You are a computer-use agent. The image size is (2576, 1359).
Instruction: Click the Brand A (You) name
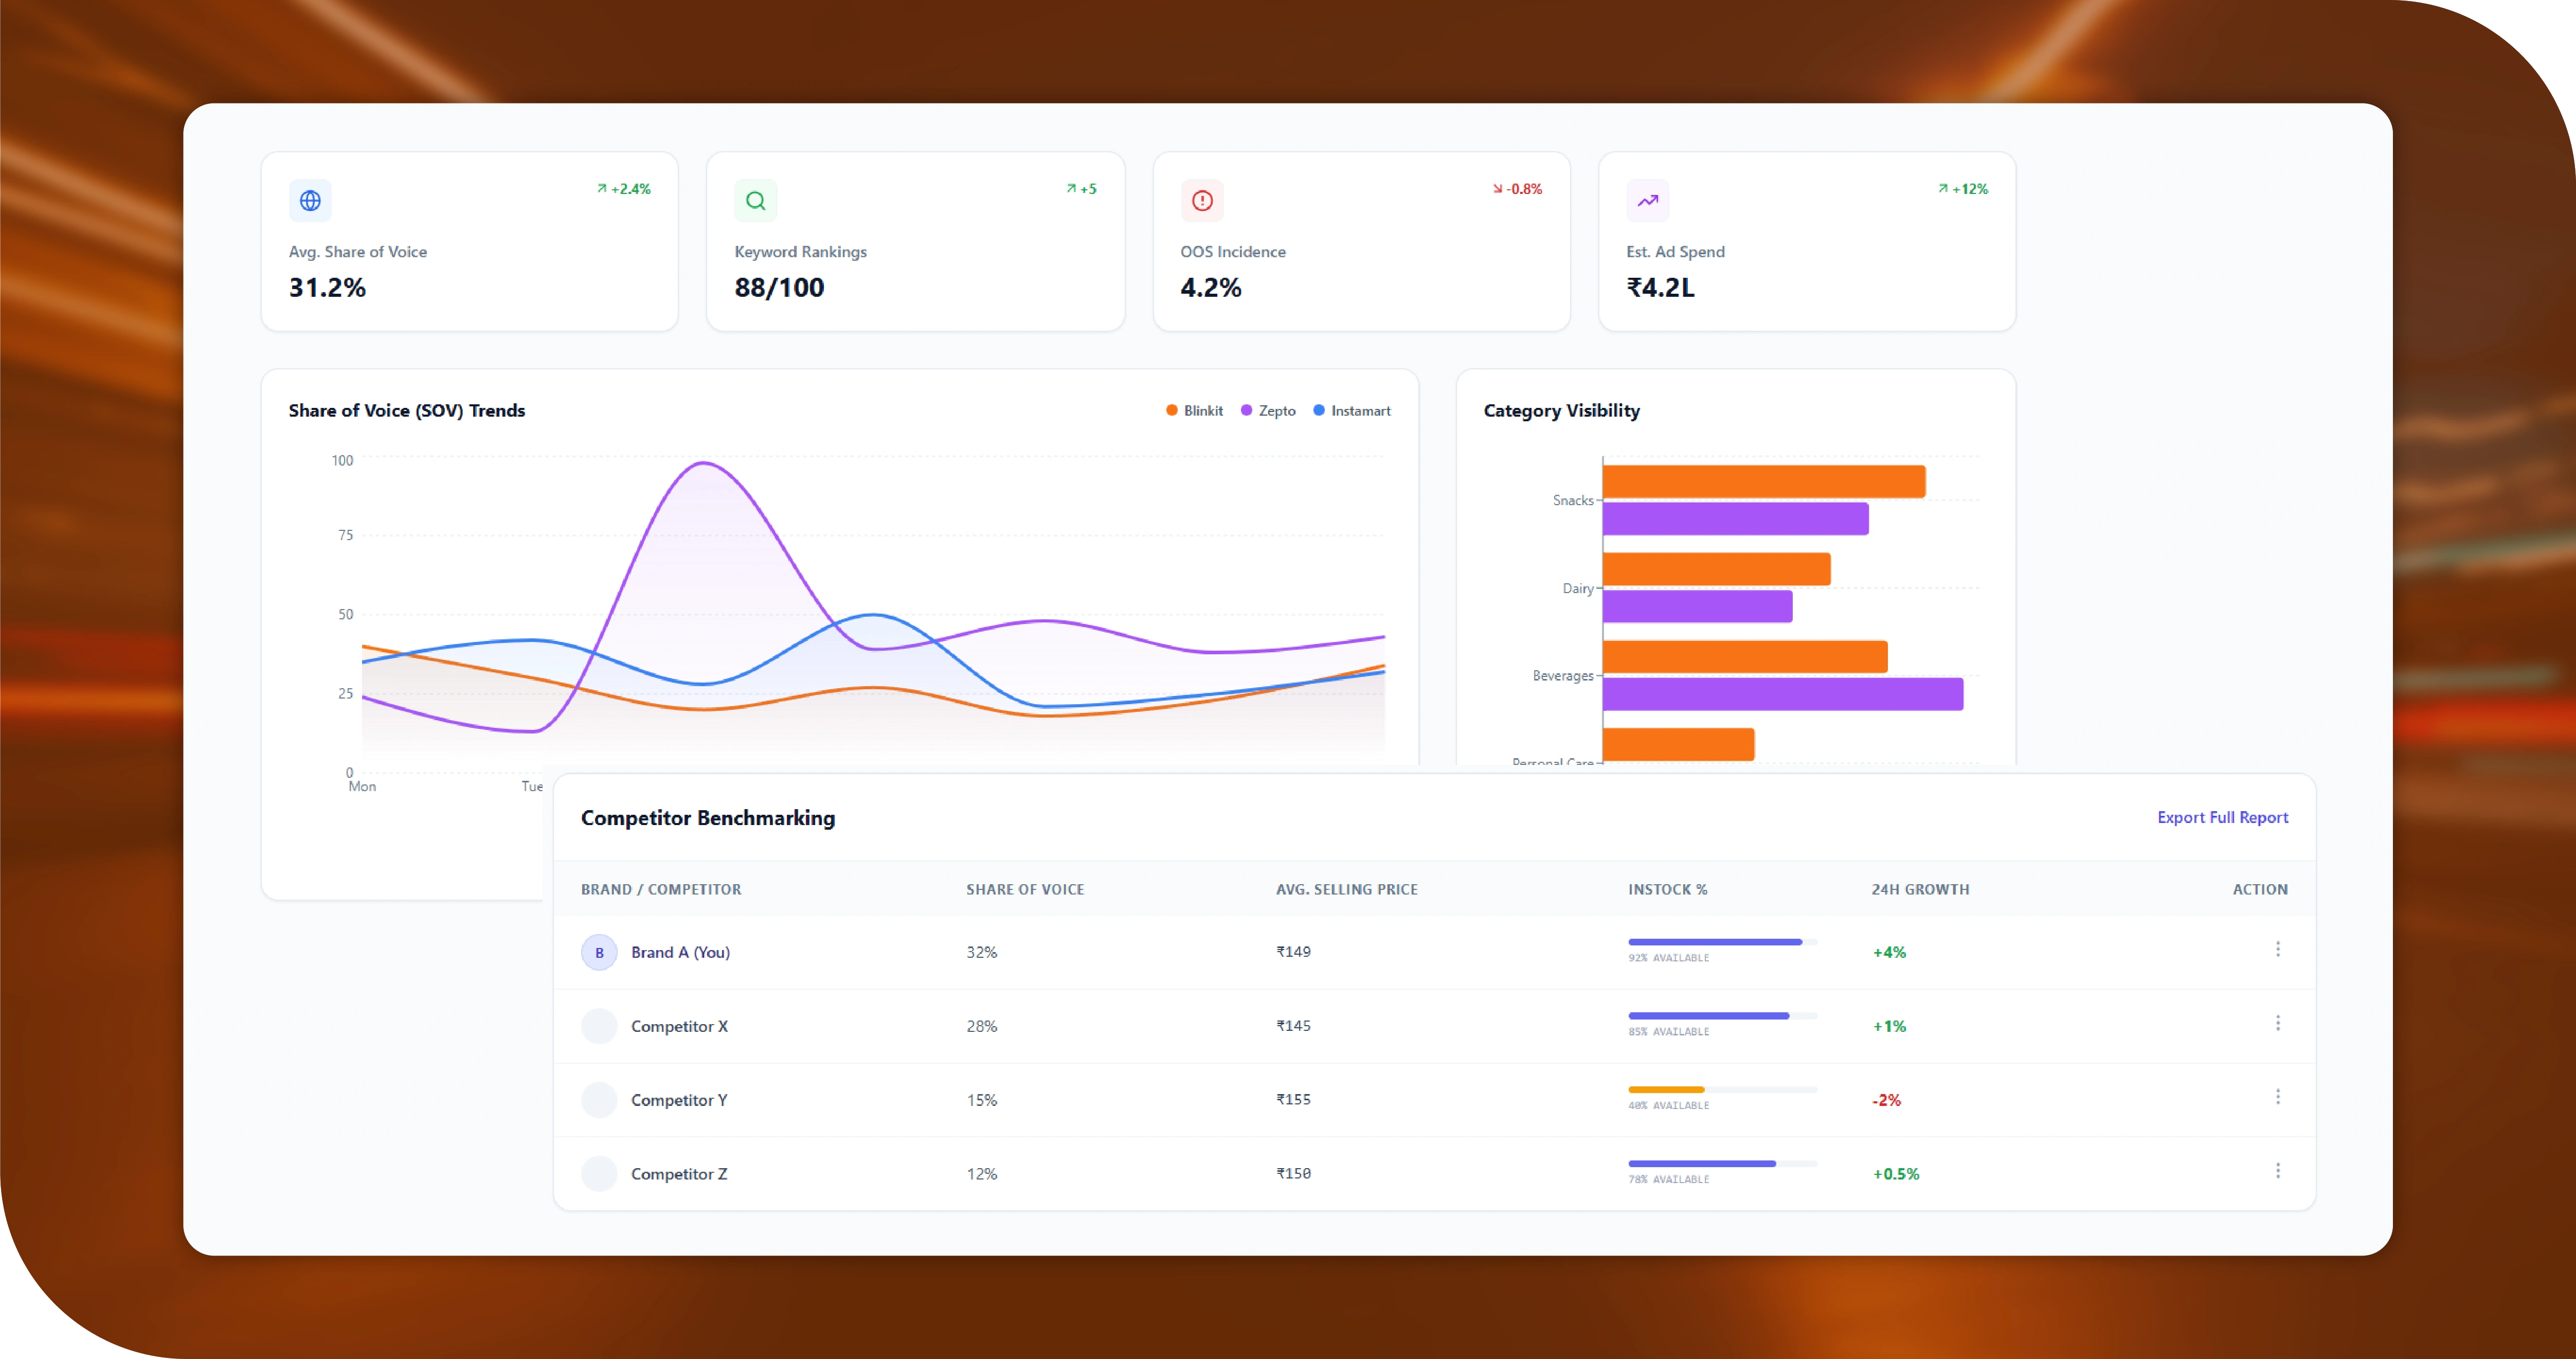(680, 952)
